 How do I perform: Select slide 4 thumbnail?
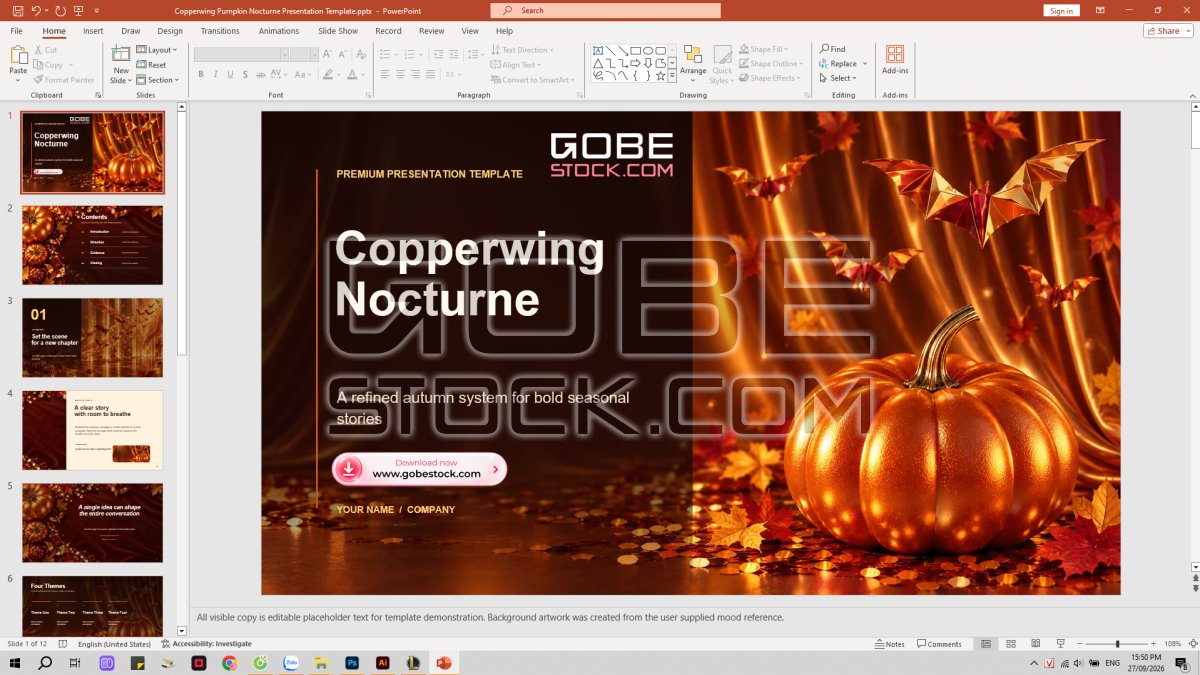[92, 430]
